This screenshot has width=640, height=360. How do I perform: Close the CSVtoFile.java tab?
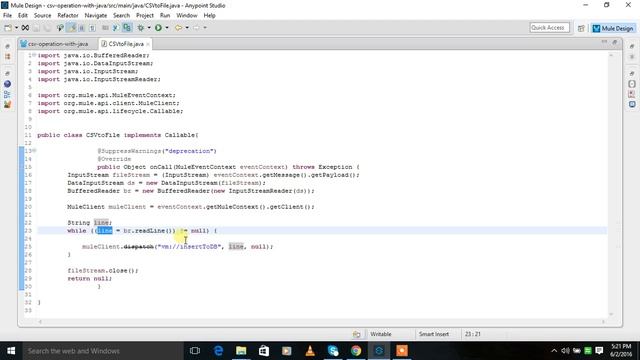click(x=148, y=44)
